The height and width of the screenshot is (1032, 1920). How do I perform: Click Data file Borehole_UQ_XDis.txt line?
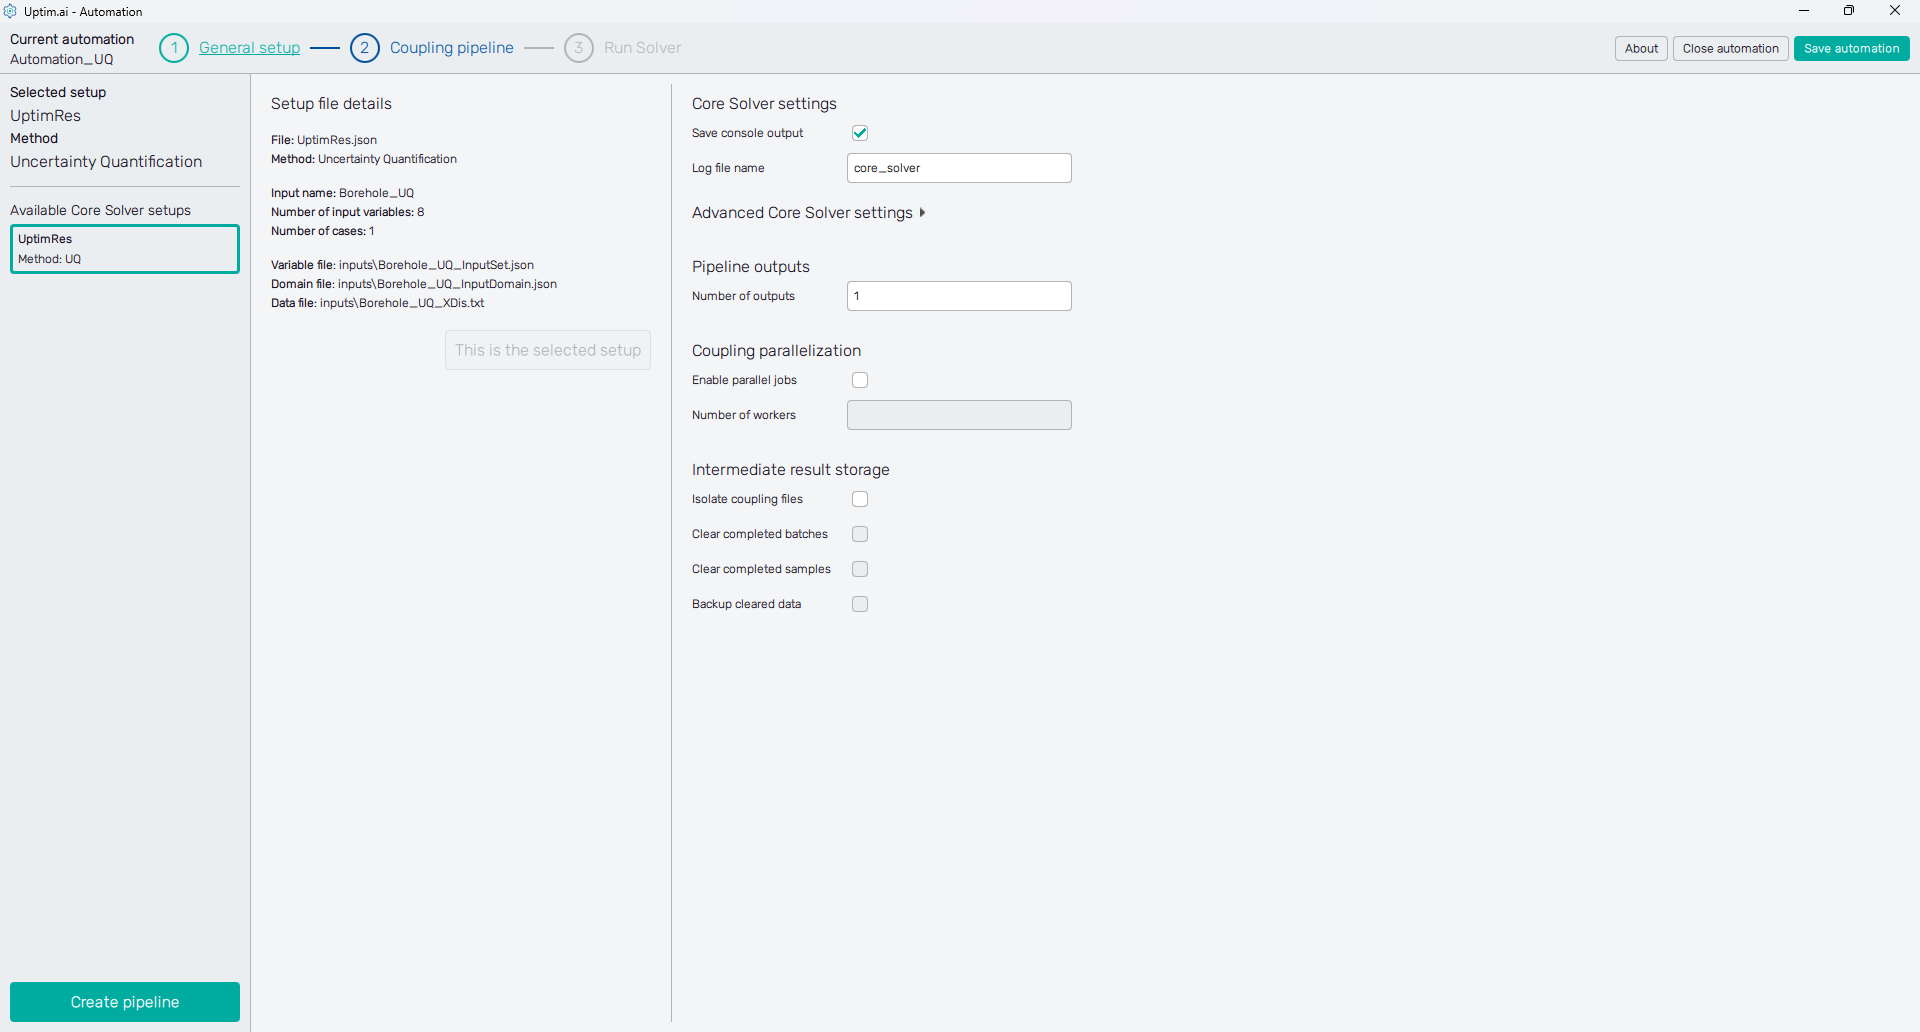point(377,303)
